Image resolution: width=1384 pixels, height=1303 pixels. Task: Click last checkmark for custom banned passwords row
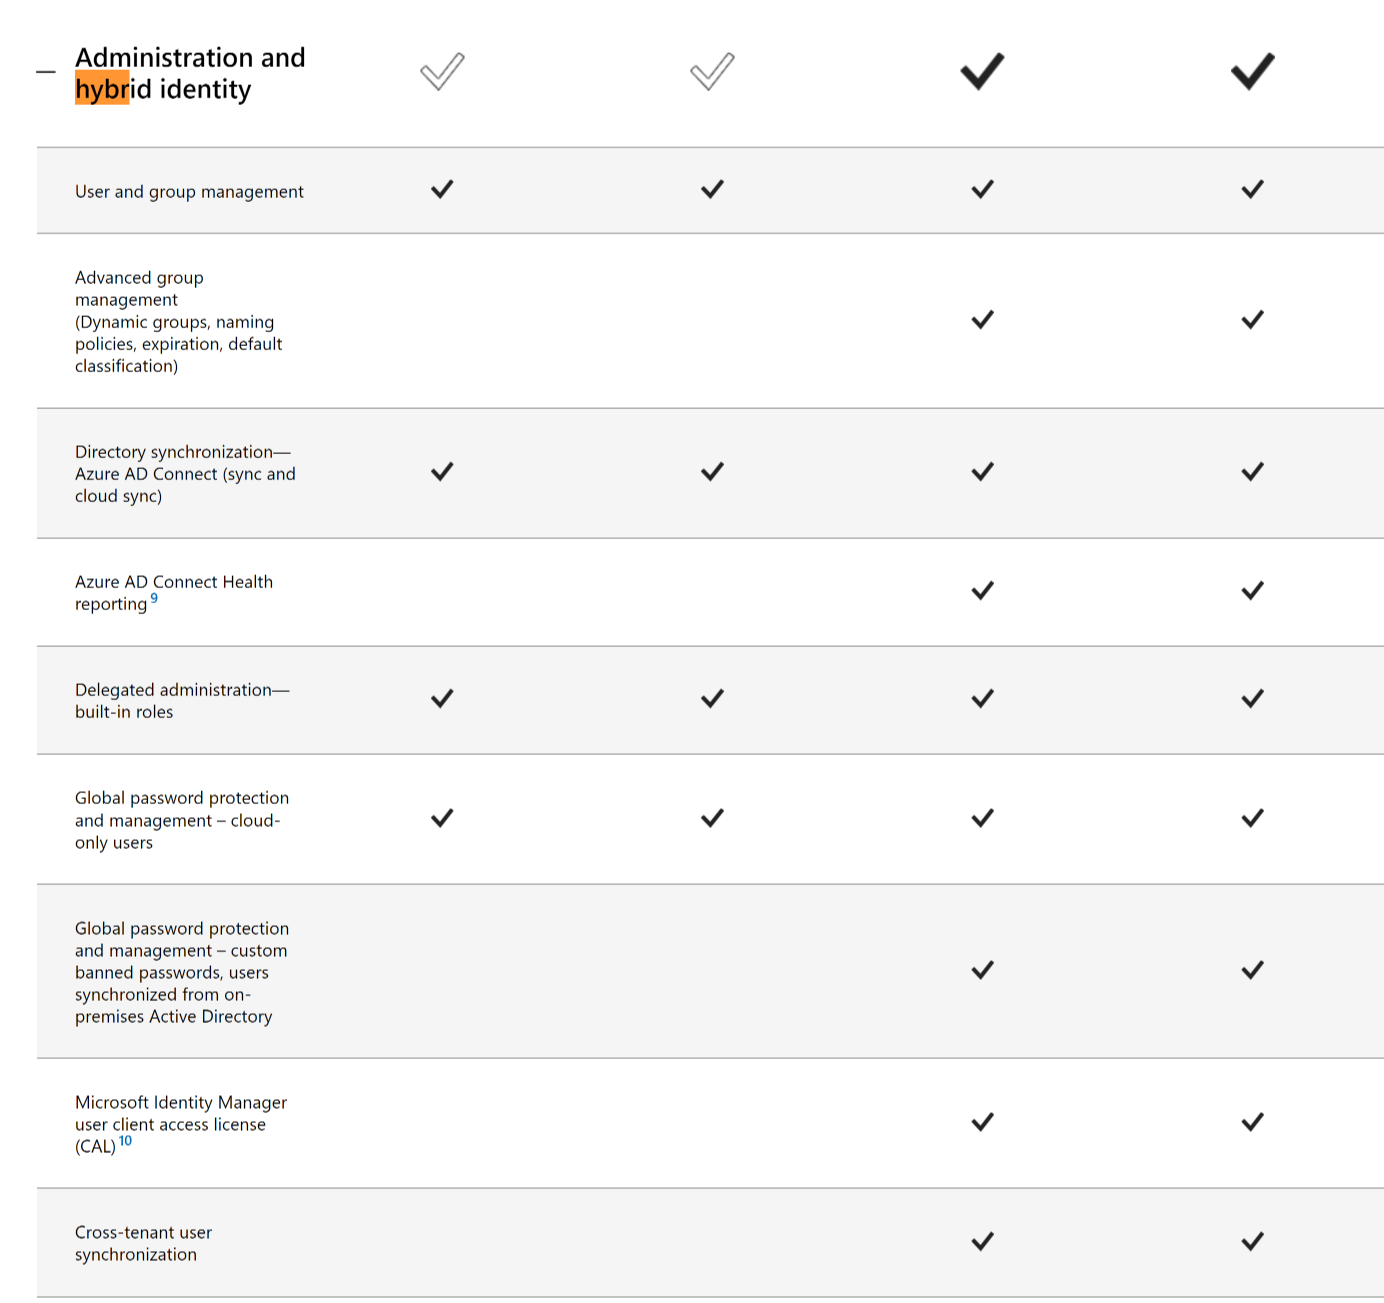click(x=1252, y=970)
